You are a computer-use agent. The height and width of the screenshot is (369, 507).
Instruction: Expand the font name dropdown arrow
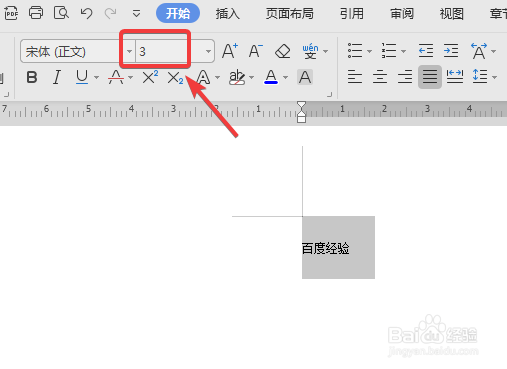129,51
